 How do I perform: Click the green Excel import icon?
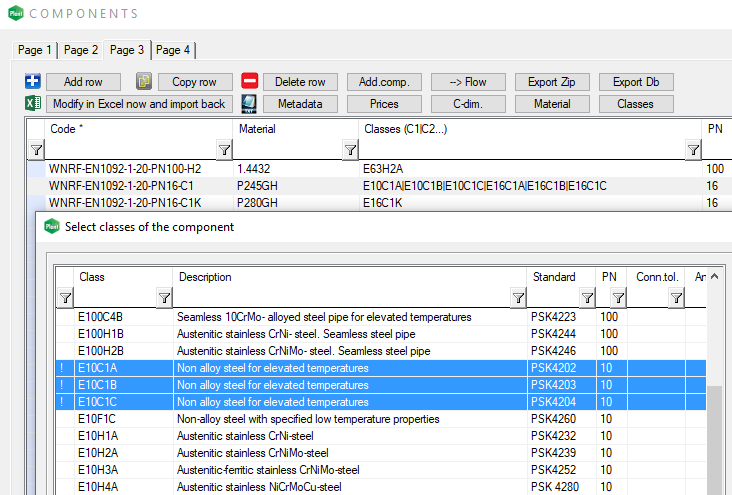click(x=31, y=104)
